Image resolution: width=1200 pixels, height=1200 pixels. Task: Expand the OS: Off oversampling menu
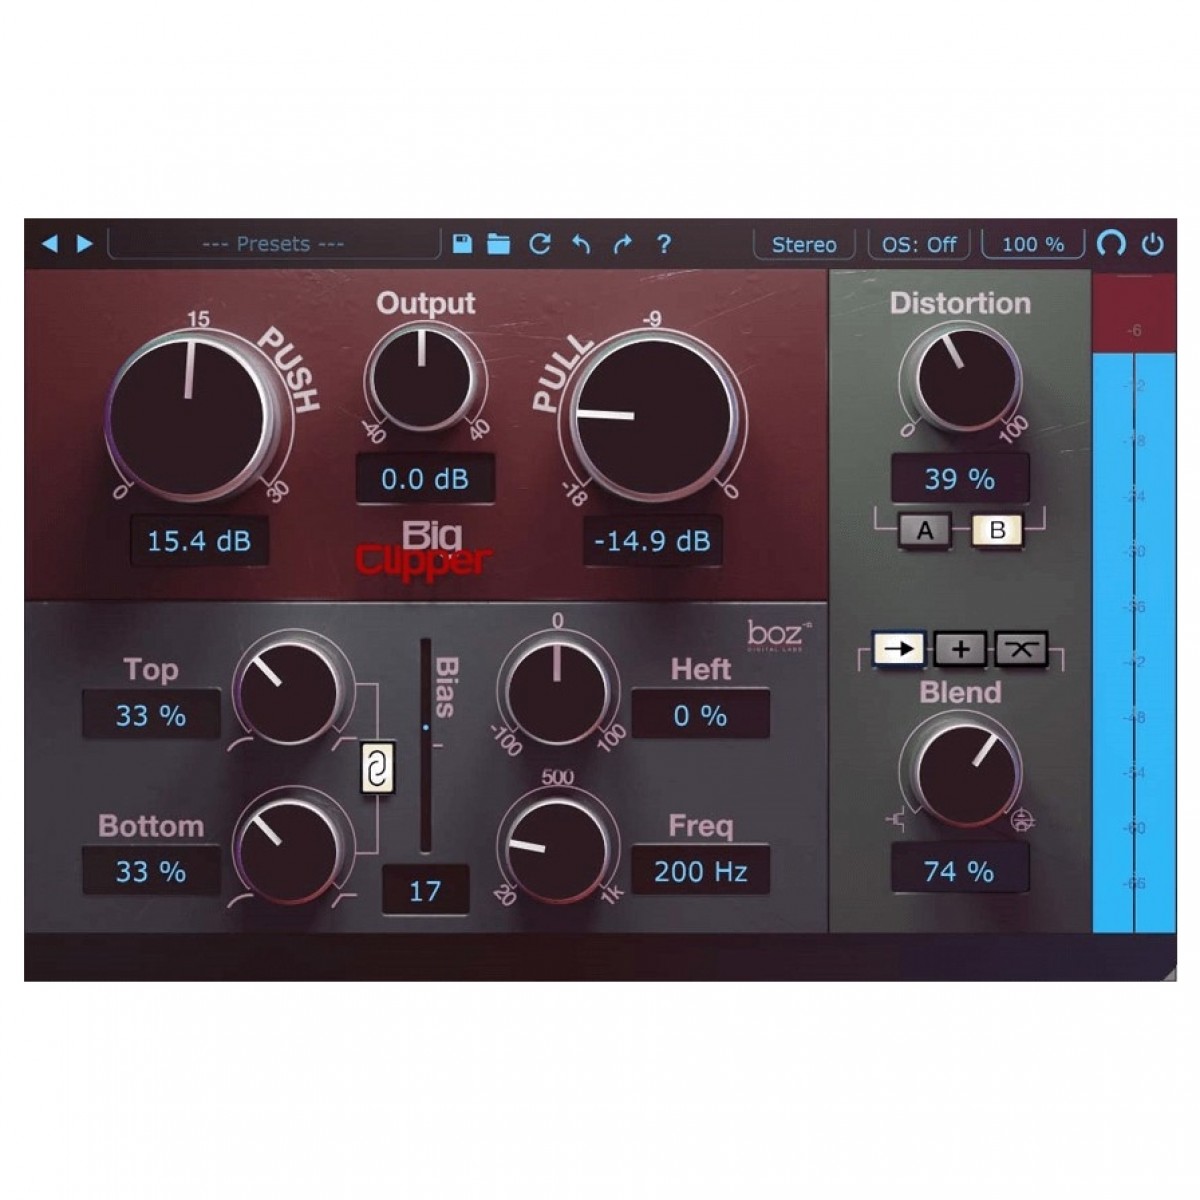(x=919, y=244)
